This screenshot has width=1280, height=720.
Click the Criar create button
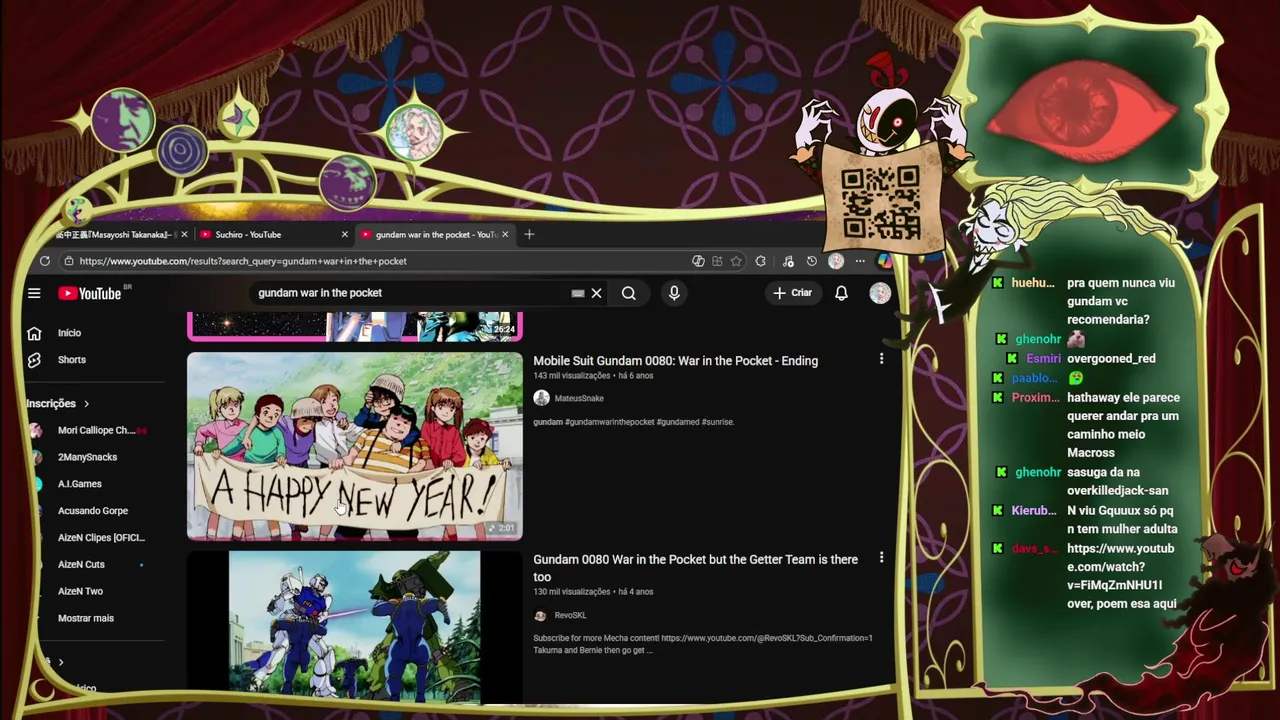792,293
